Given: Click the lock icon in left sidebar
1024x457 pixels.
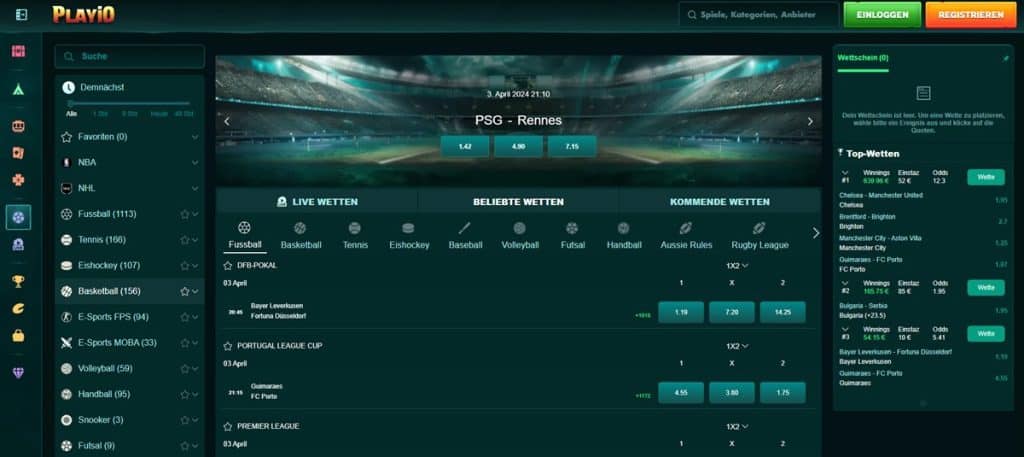Looking at the screenshot, I should [18, 336].
